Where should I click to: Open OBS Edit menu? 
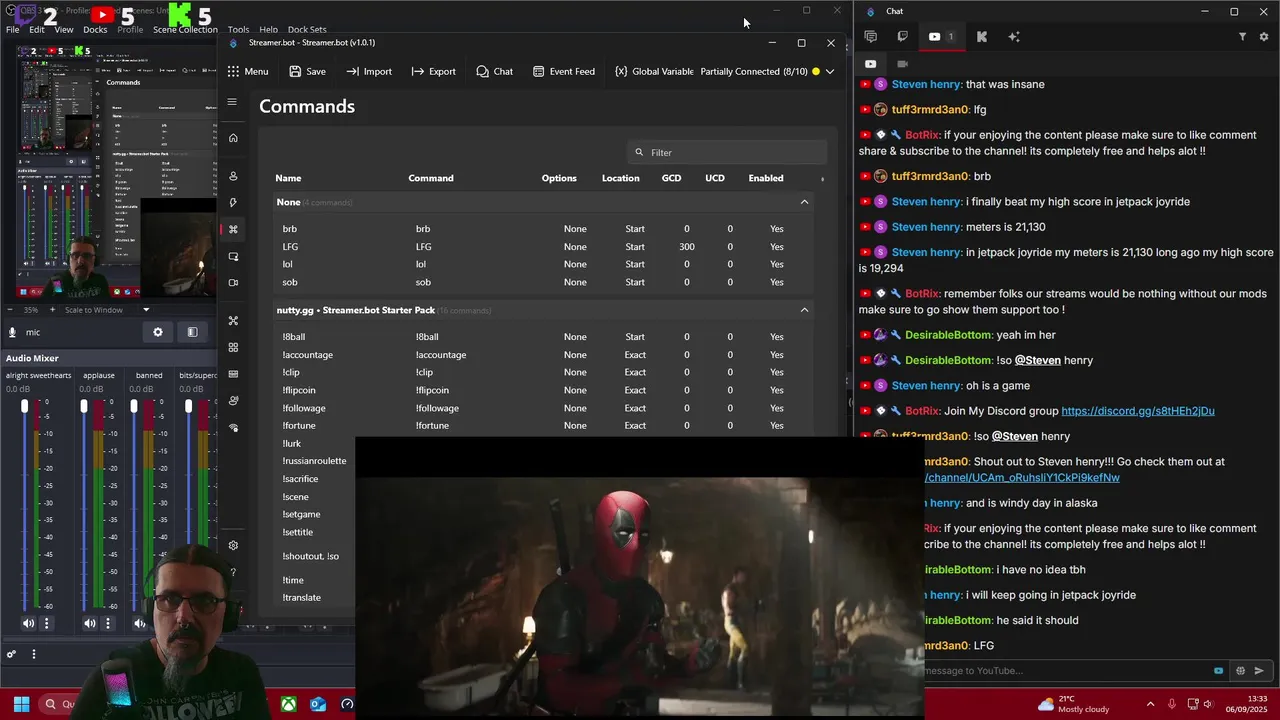[x=36, y=30]
